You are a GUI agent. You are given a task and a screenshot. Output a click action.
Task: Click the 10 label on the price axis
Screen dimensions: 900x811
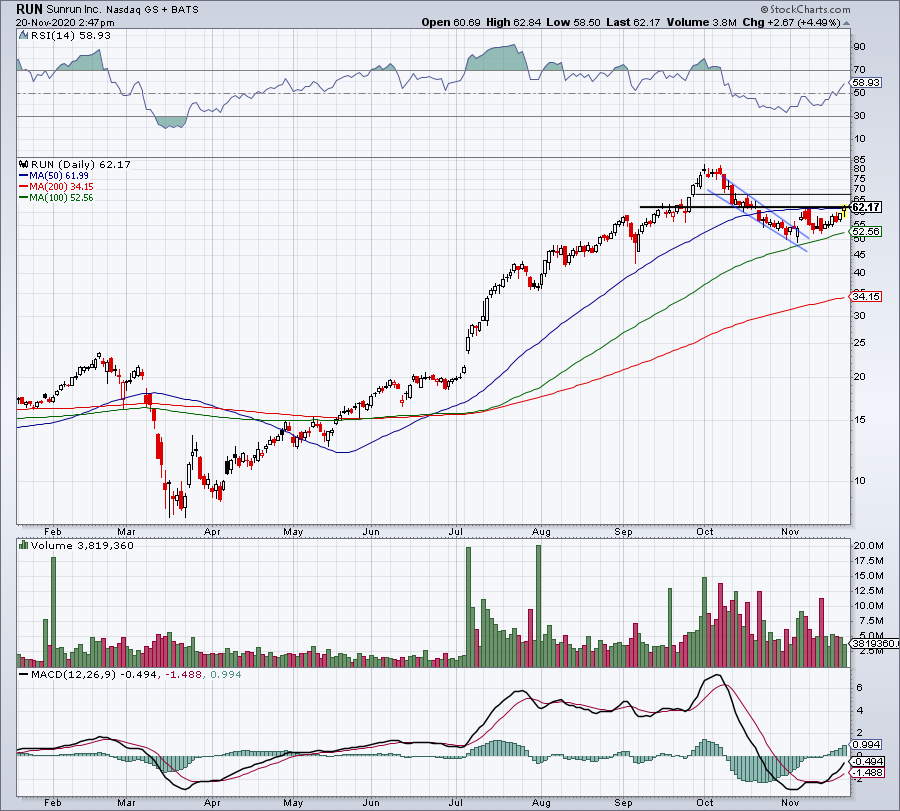(x=859, y=480)
